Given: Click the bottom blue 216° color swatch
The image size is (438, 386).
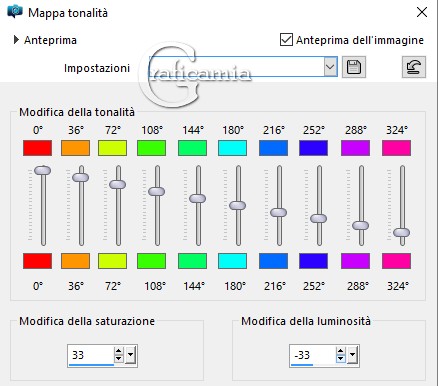Looking at the screenshot, I should [273, 261].
